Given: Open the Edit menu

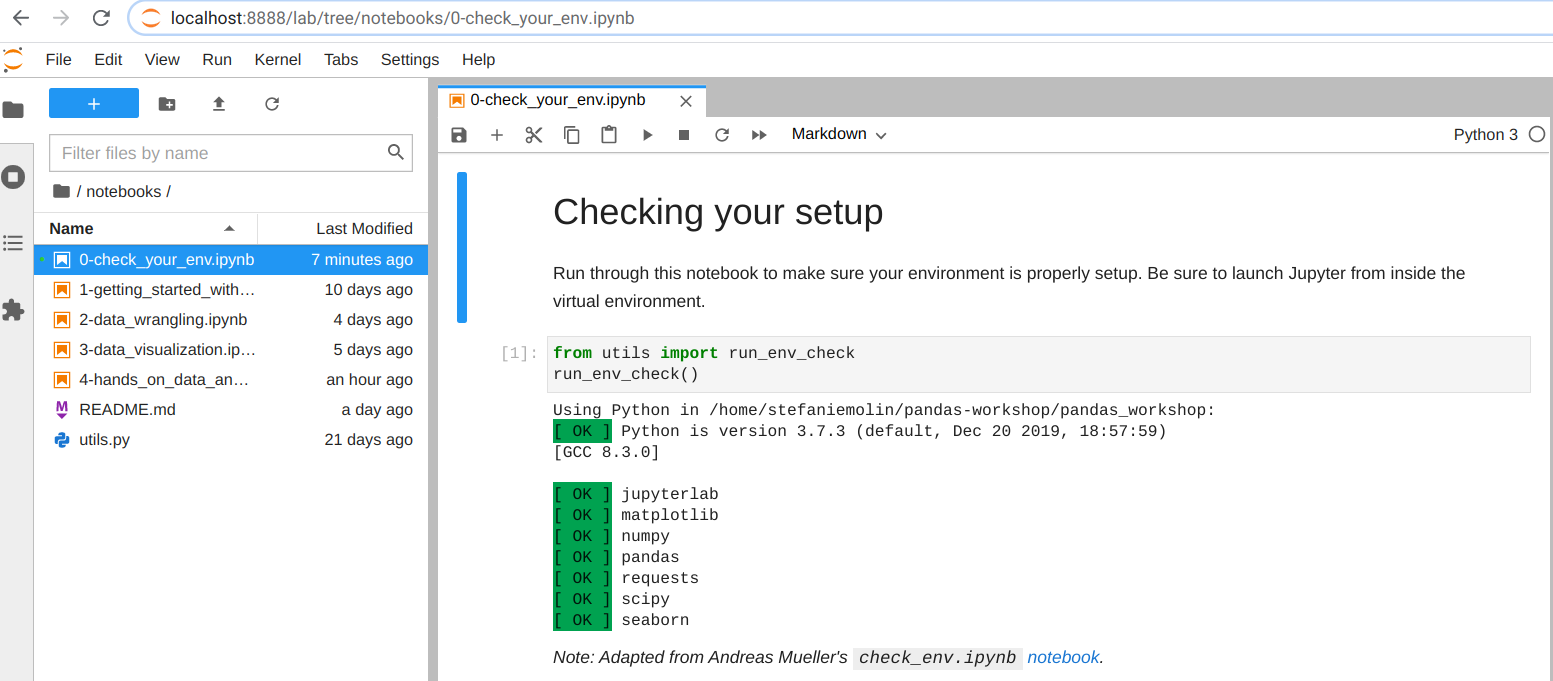Looking at the screenshot, I should coord(108,60).
